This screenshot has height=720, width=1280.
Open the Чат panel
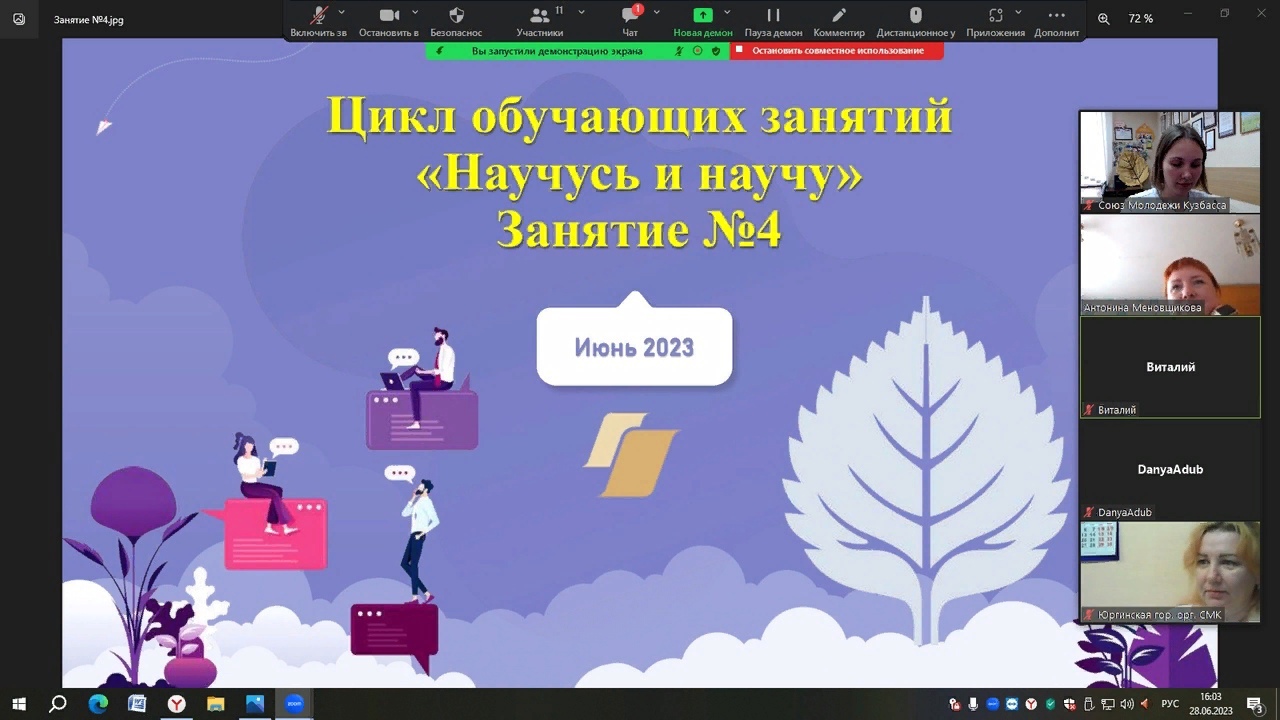pyautogui.click(x=630, y=21)
